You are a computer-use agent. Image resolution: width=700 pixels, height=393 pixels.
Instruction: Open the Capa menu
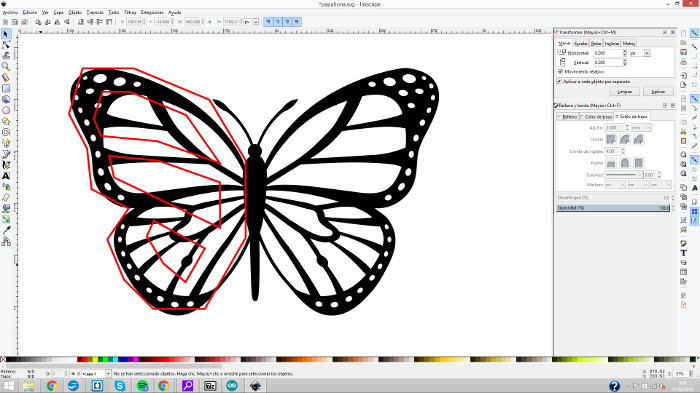[58, 13]
